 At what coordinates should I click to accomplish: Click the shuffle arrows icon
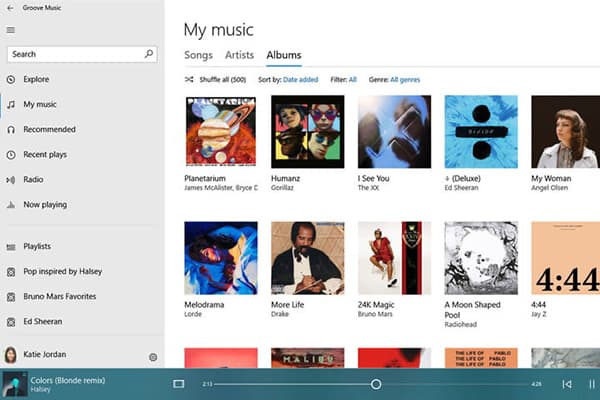[189, 80]
